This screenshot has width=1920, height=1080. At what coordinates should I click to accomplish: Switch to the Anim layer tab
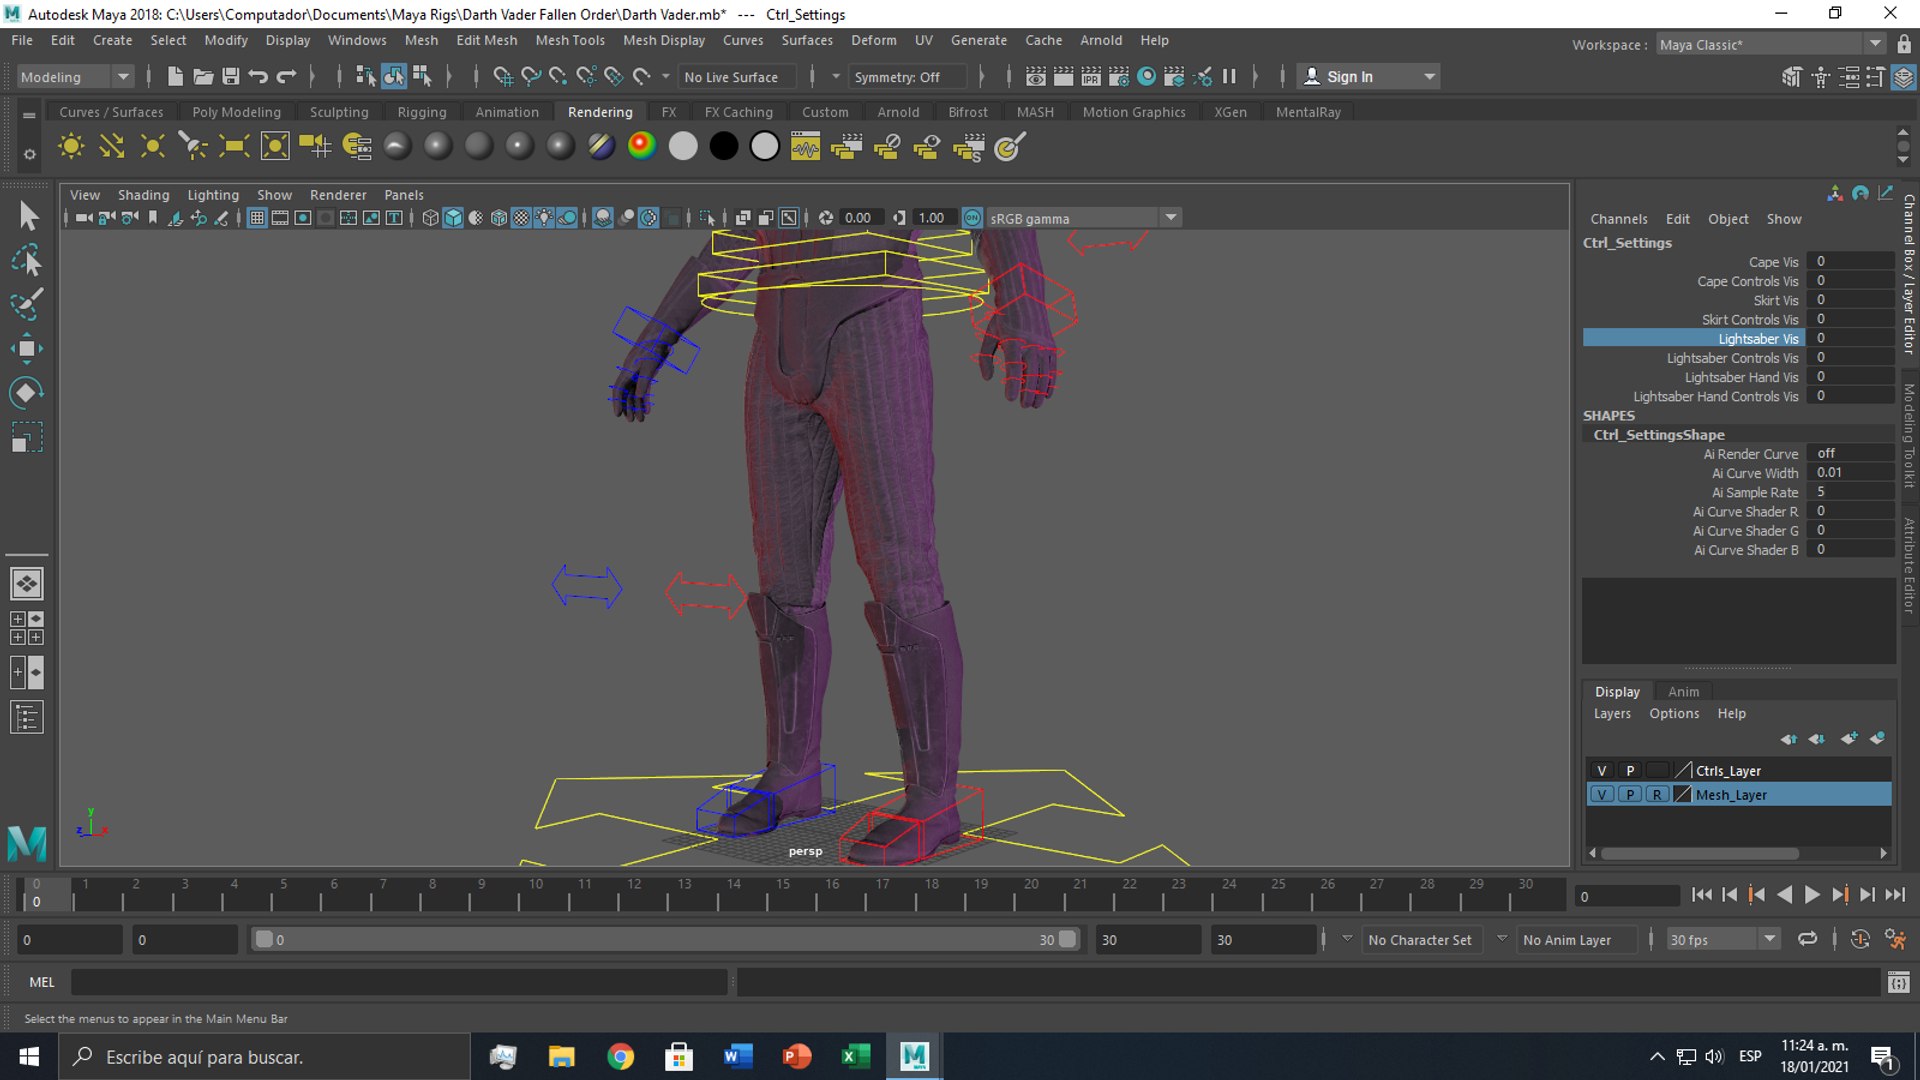[x=1683, y=691]
